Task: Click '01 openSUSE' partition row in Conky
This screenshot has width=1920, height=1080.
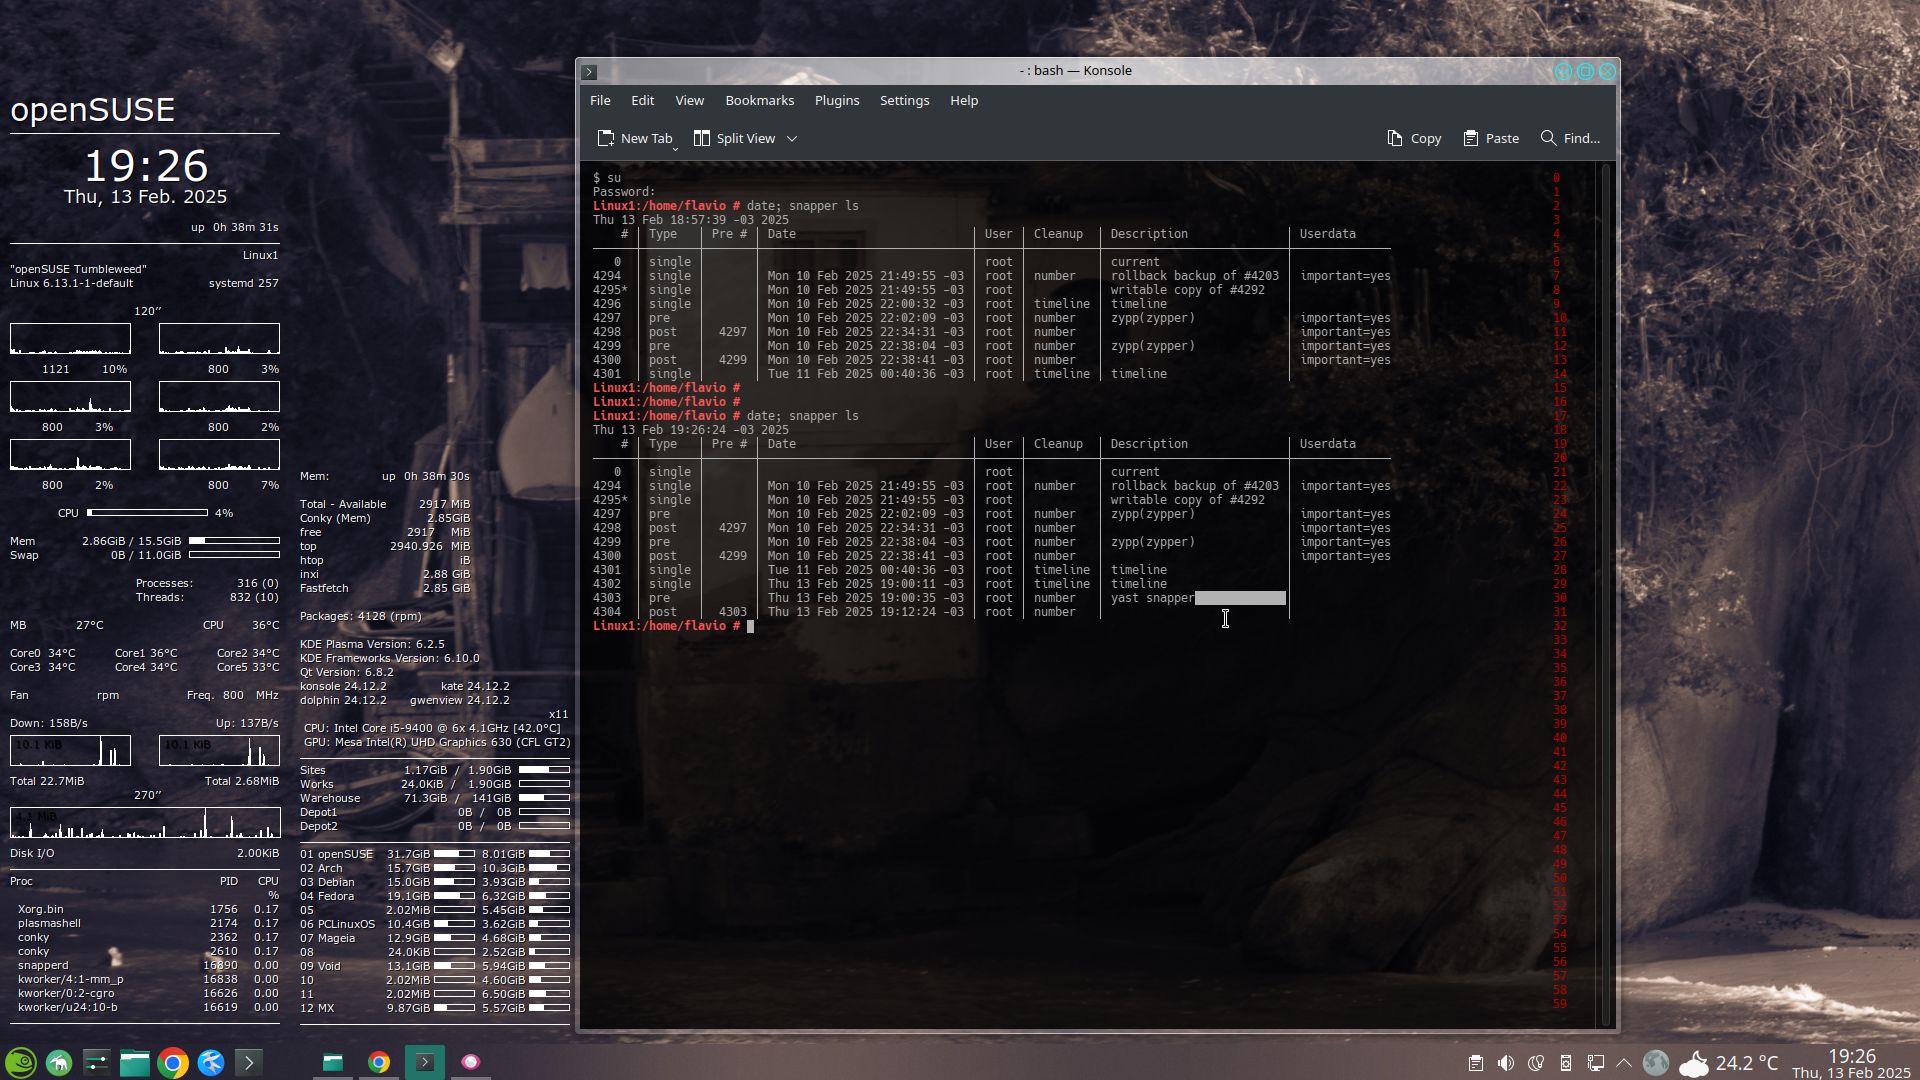Action: pos(435,854)
